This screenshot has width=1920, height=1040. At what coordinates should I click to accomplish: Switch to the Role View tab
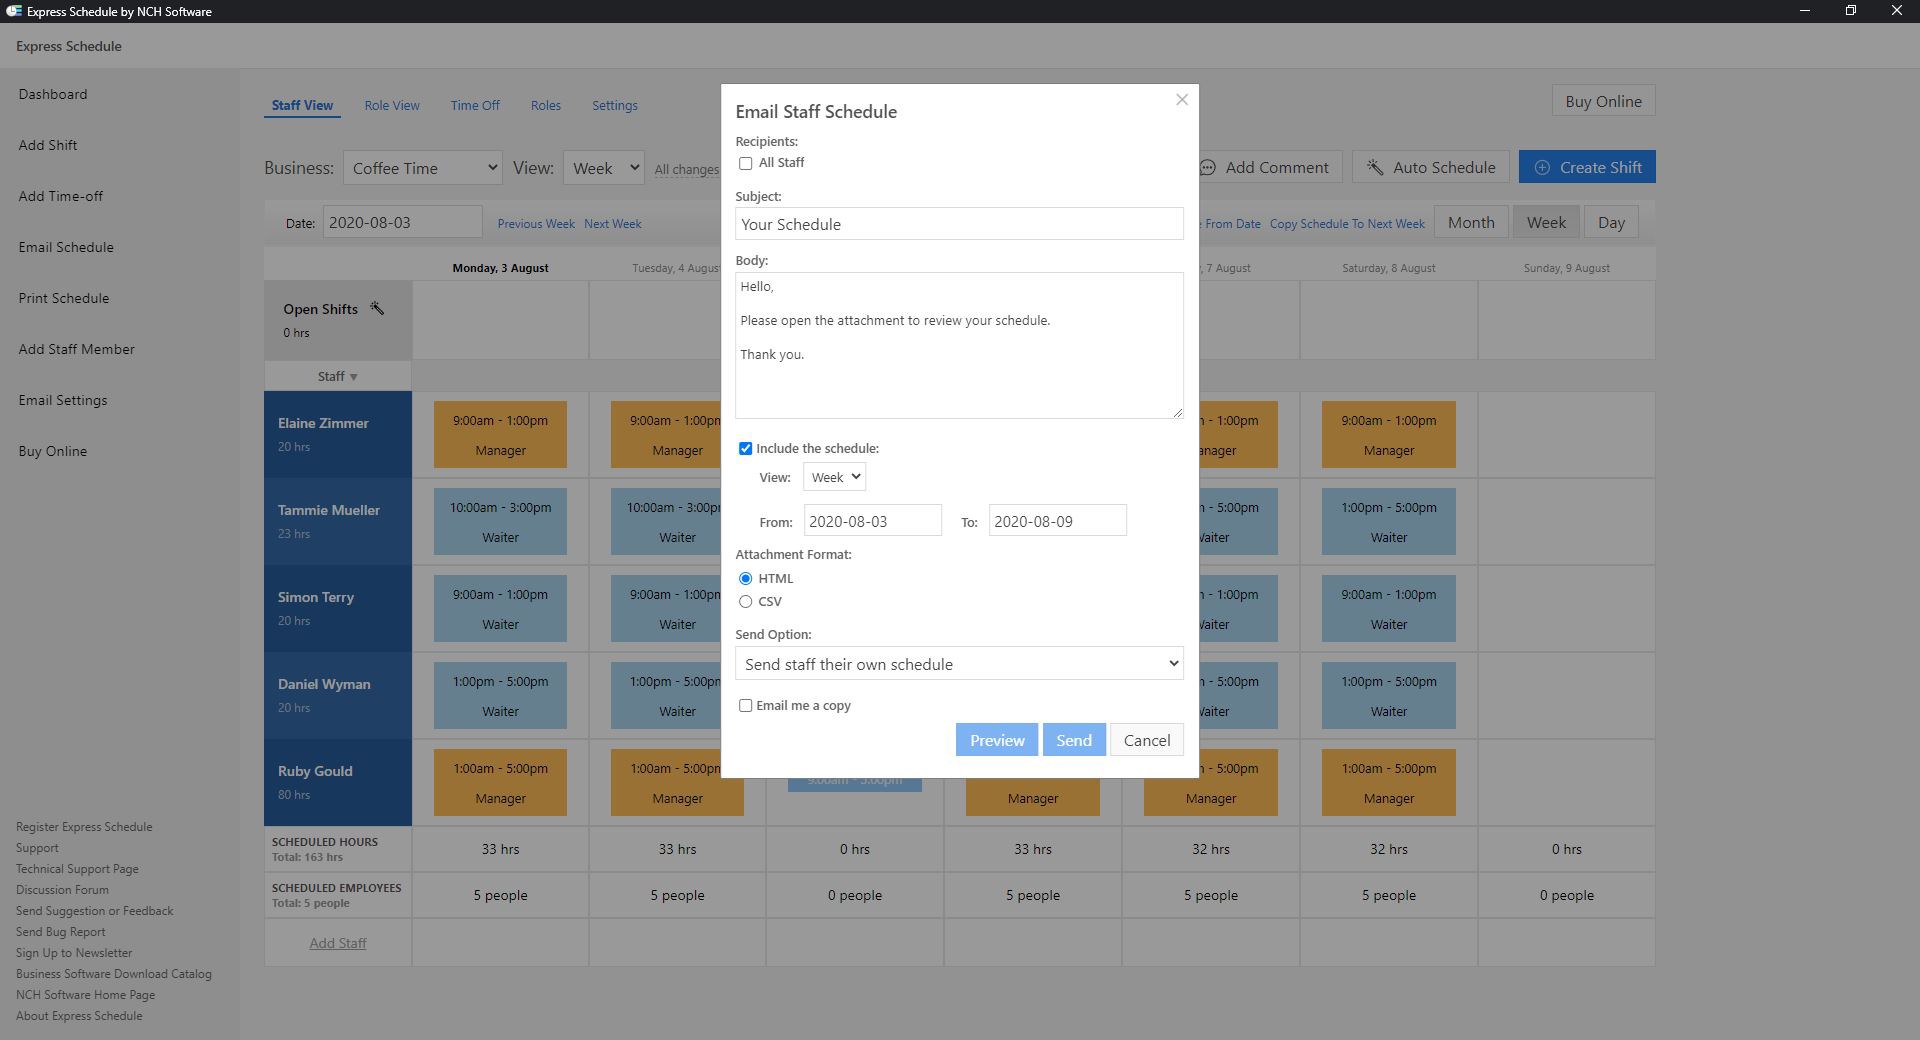(392, 106)
